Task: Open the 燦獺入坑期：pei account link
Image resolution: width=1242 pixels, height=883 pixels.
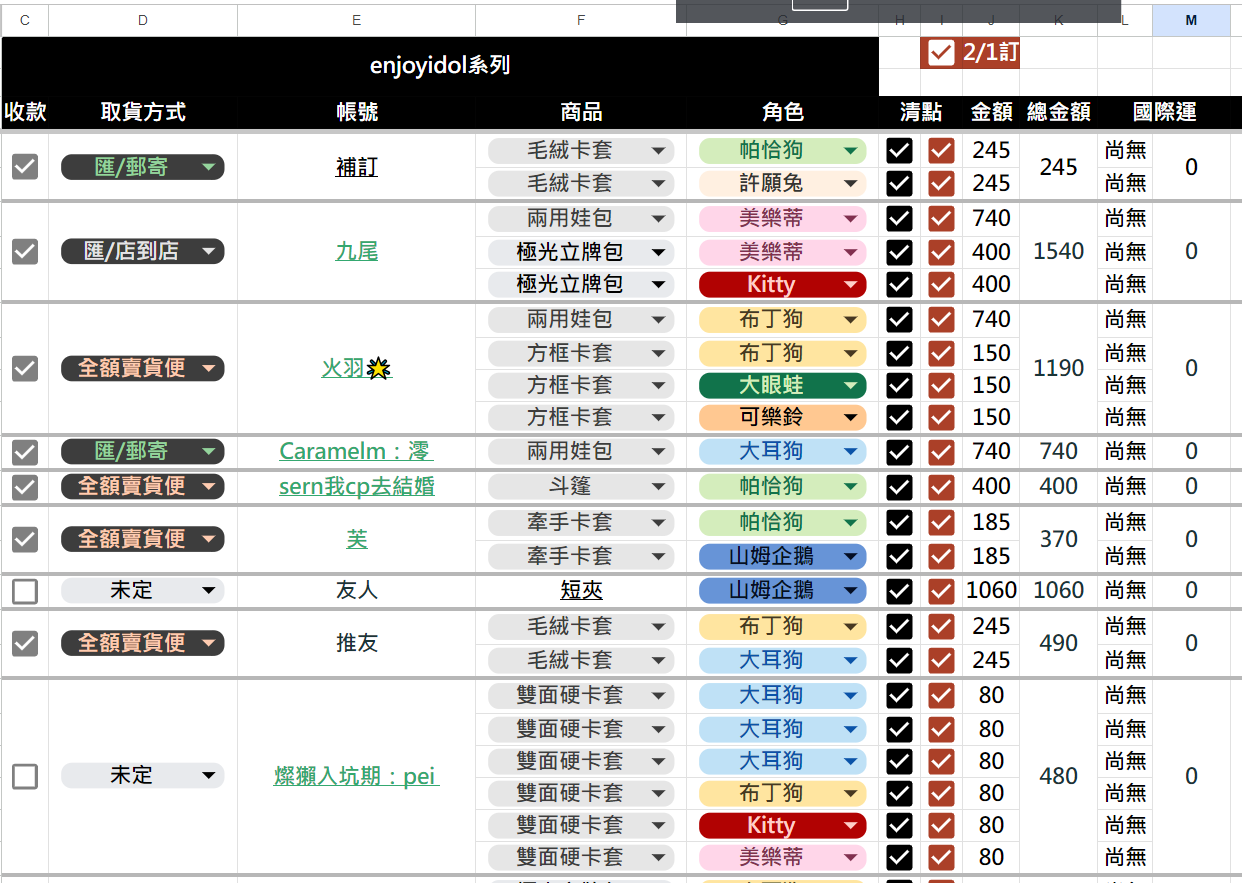Action: 357,776
